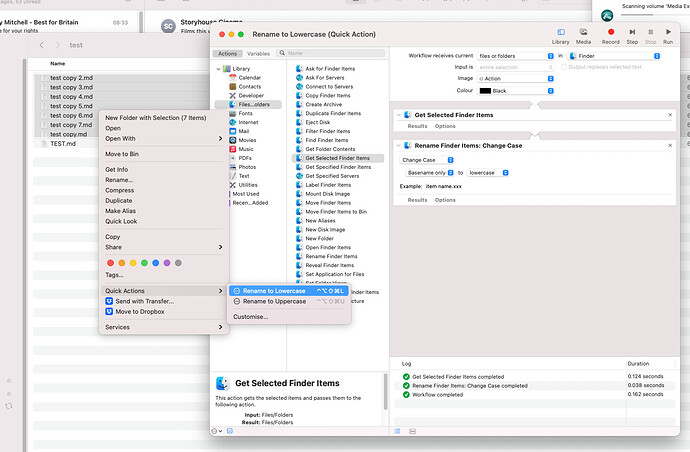This screenshot has width=690, height=452.
Task: Choose the Connect to Servers action
Action: (x=329, y=87)
